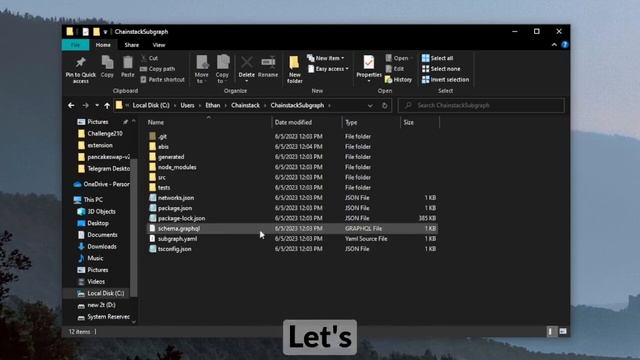Viewport: 640px width, 360px height.
Task: Click Users in the address path
Action: (x=187, y=105)
